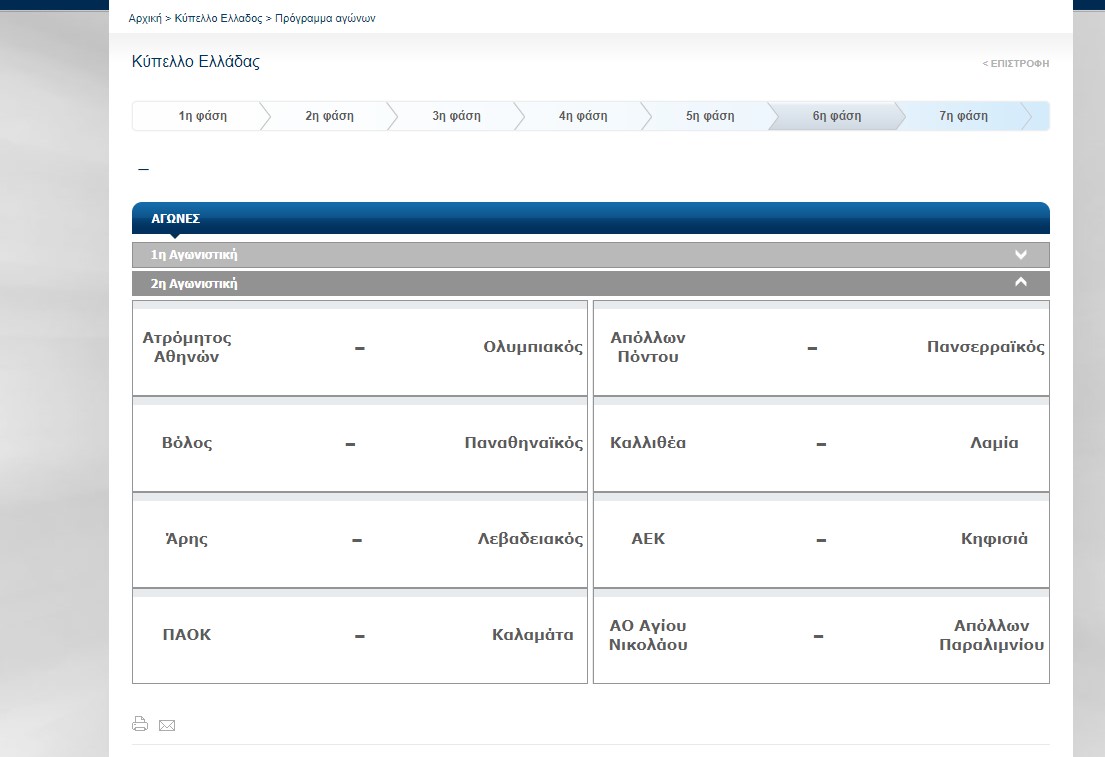
Task: Click the email envelope icon
Action: pos(167,725)
